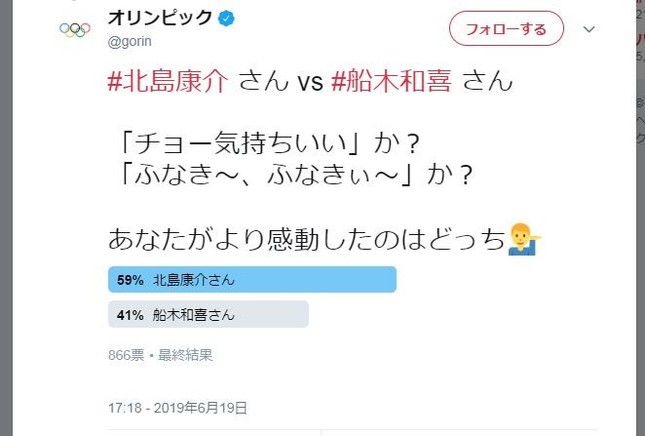This screenshot has height=436, width=645.
Task: Expand the tweet options chevron menu
Action: [590, 29]
